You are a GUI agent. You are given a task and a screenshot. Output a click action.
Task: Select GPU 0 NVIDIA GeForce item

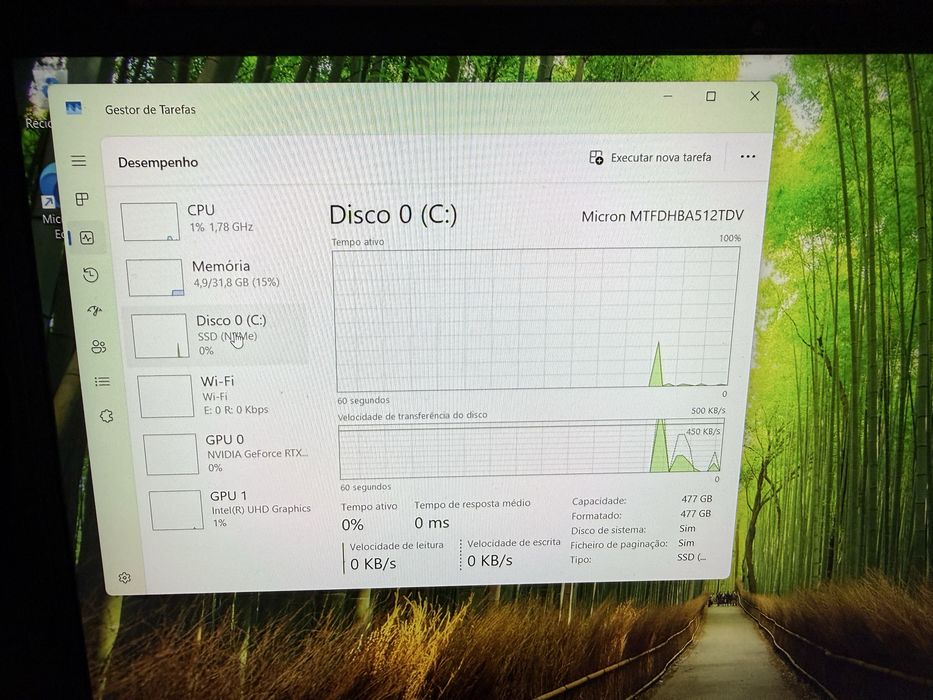tap(227, 454)
